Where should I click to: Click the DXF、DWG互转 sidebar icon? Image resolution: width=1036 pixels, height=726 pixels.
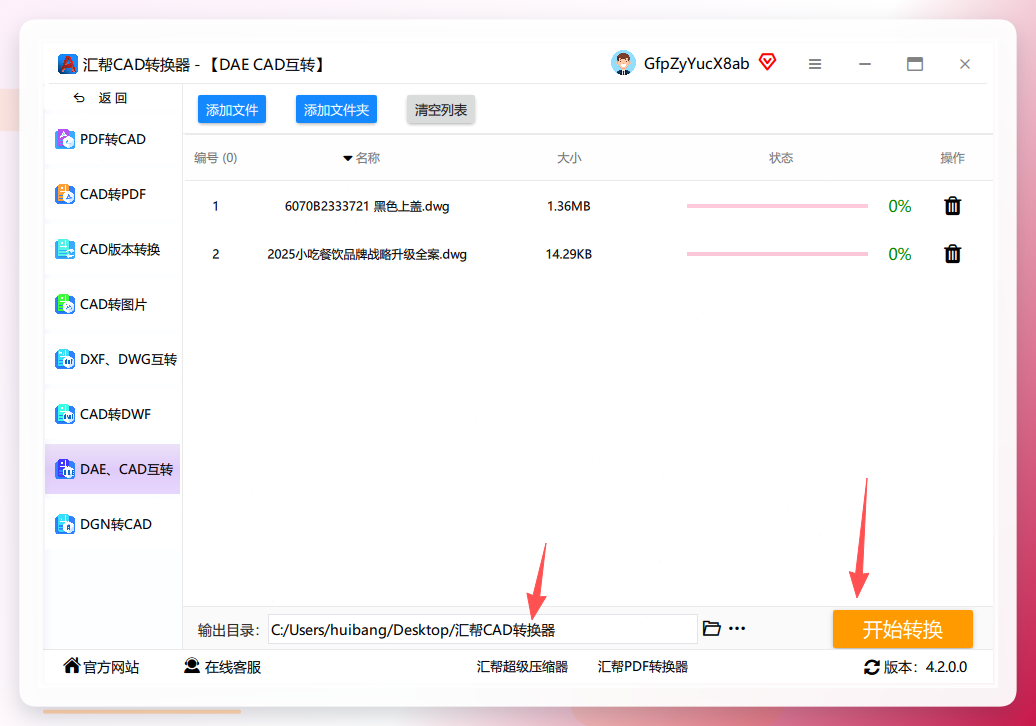click(x=65, y=359)
